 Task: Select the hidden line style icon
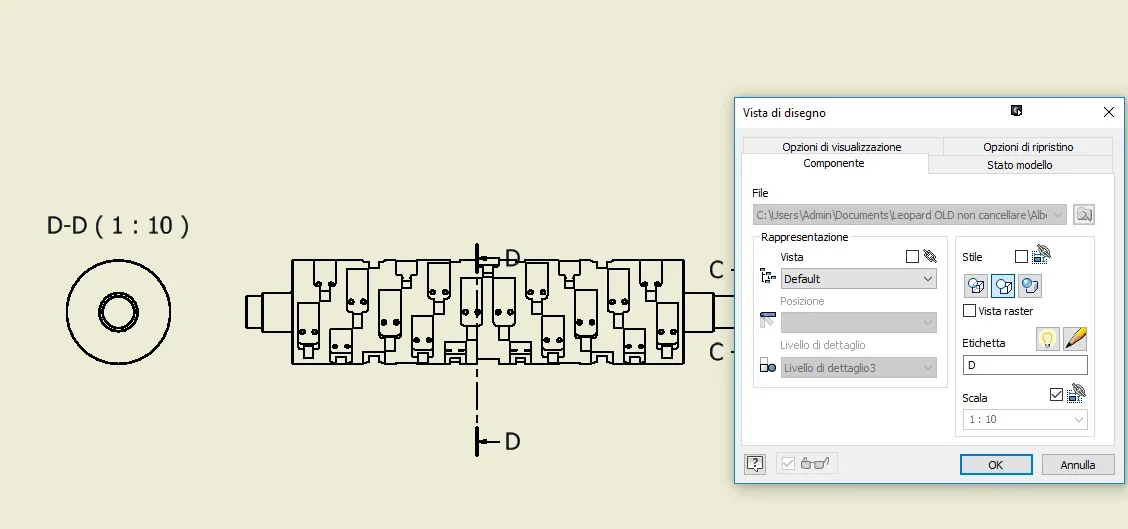pyautogui.click(x=976, y=286)
